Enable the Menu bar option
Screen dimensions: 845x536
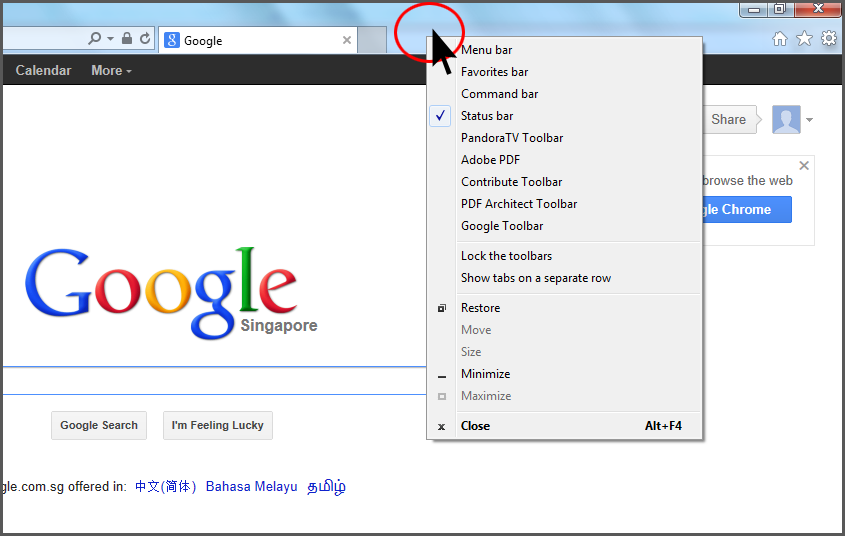point(565,50)
